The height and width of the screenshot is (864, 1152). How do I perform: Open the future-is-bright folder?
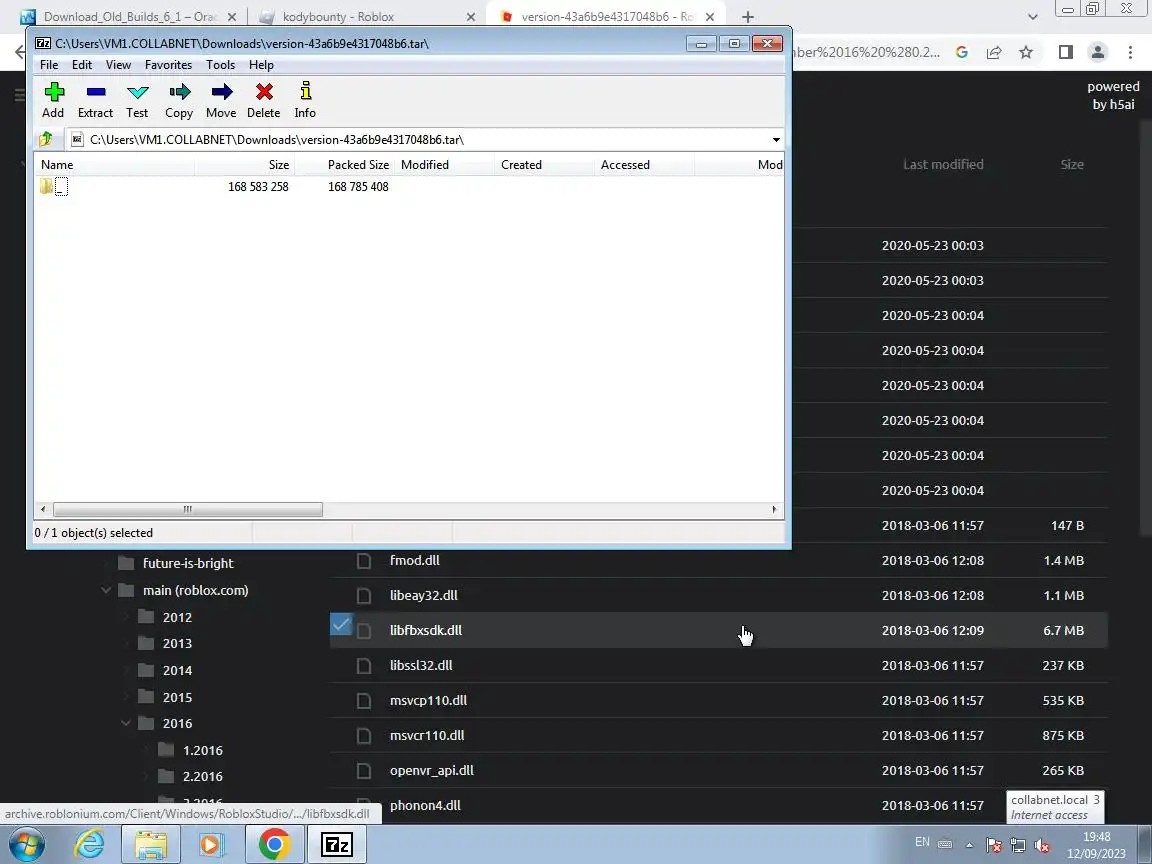coord(188,564)
